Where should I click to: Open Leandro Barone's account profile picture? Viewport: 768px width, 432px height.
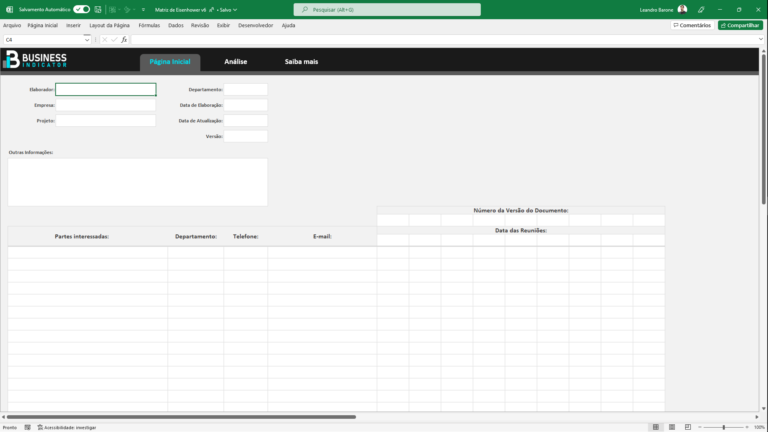[682, 9]
